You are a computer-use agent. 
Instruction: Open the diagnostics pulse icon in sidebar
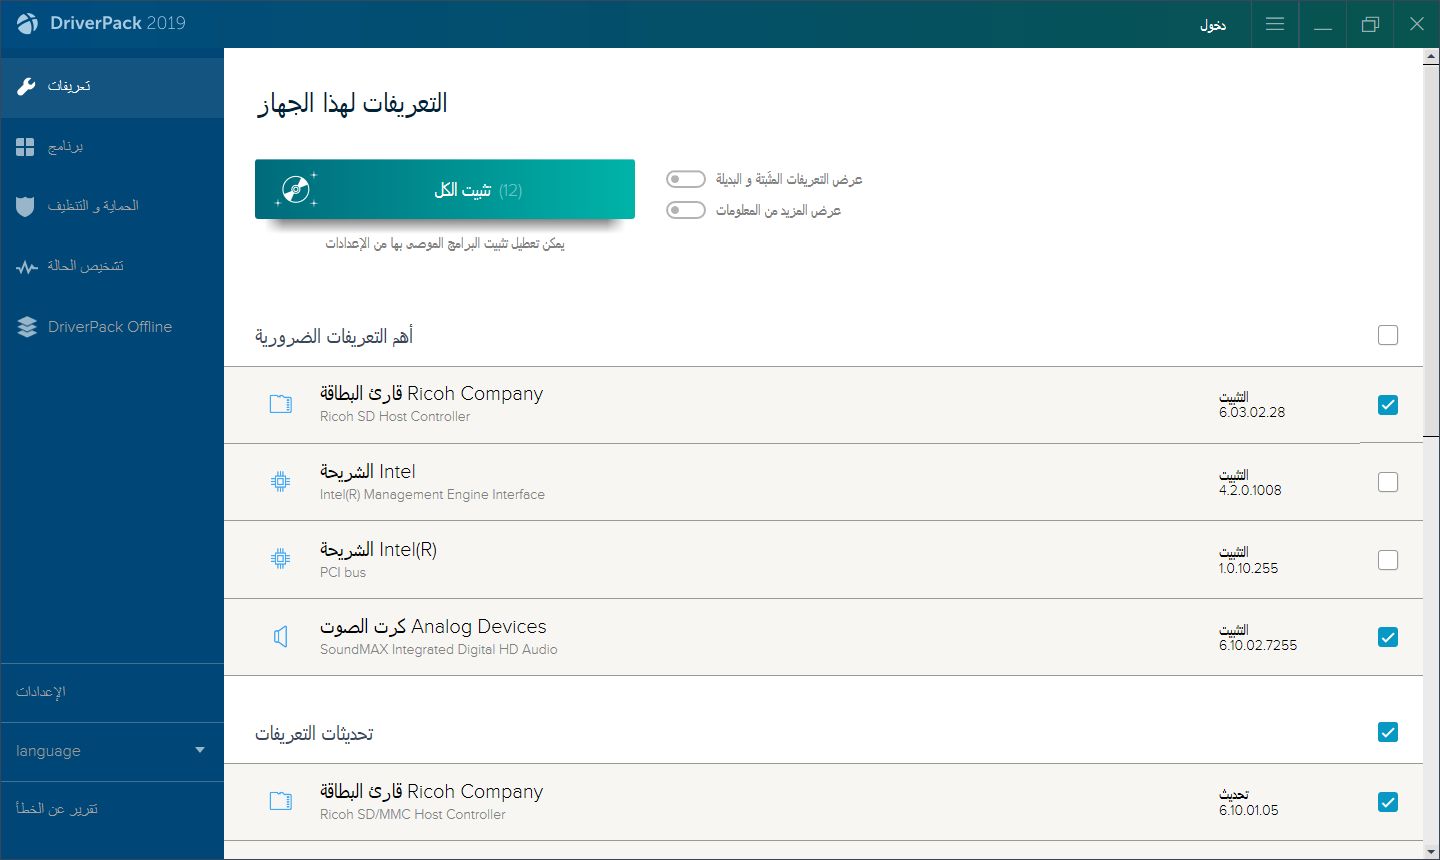(27, 267)
